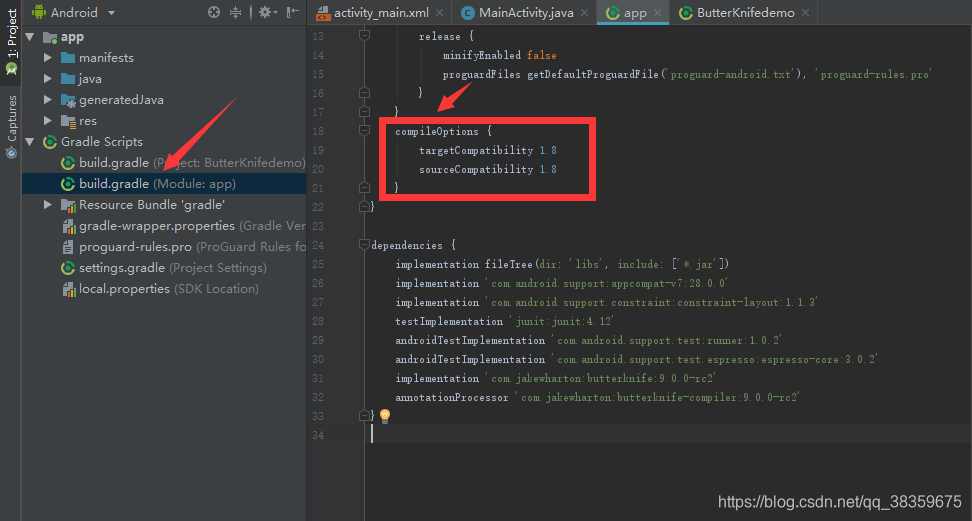Click the settings.gradle file icon
This screenshot has width=972, height=521.
68,268
